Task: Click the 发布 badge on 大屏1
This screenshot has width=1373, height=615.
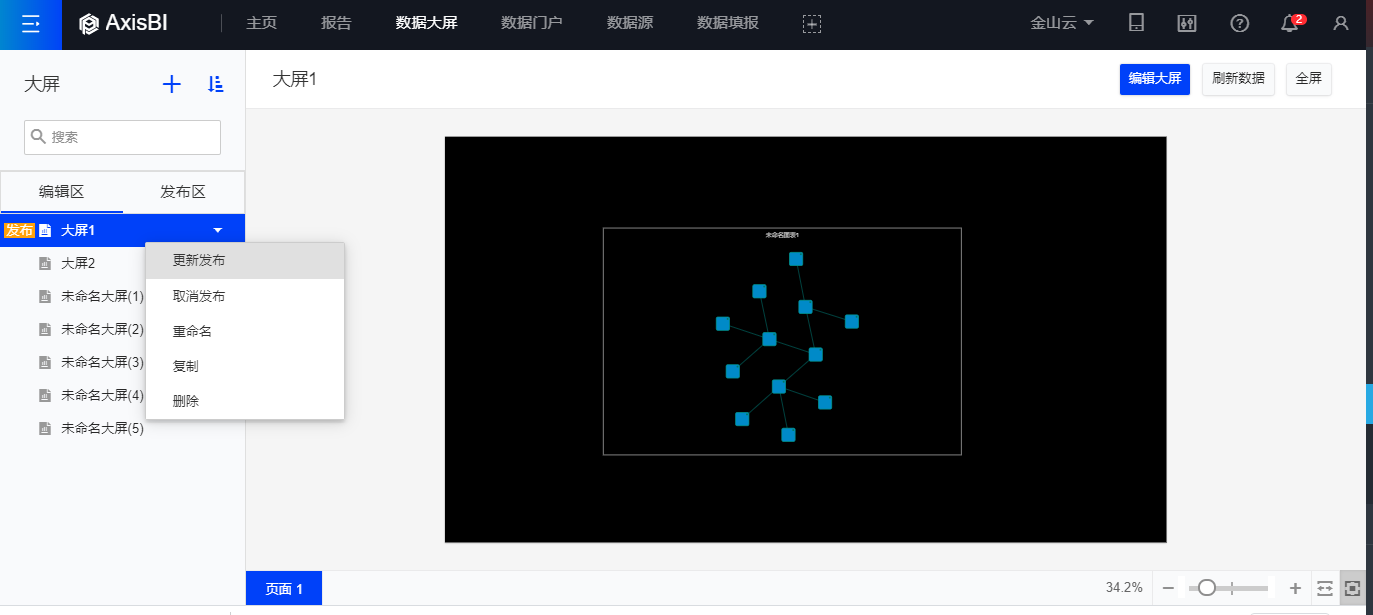Action: (x=19, y=230)
